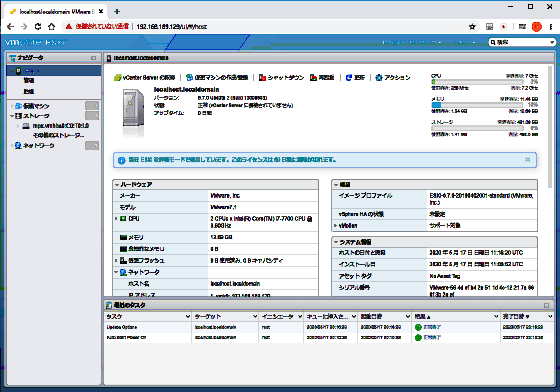Expand the 仮想マシン tree node
Viewport: 560px width, 392px height.
[x=12, y=106]
